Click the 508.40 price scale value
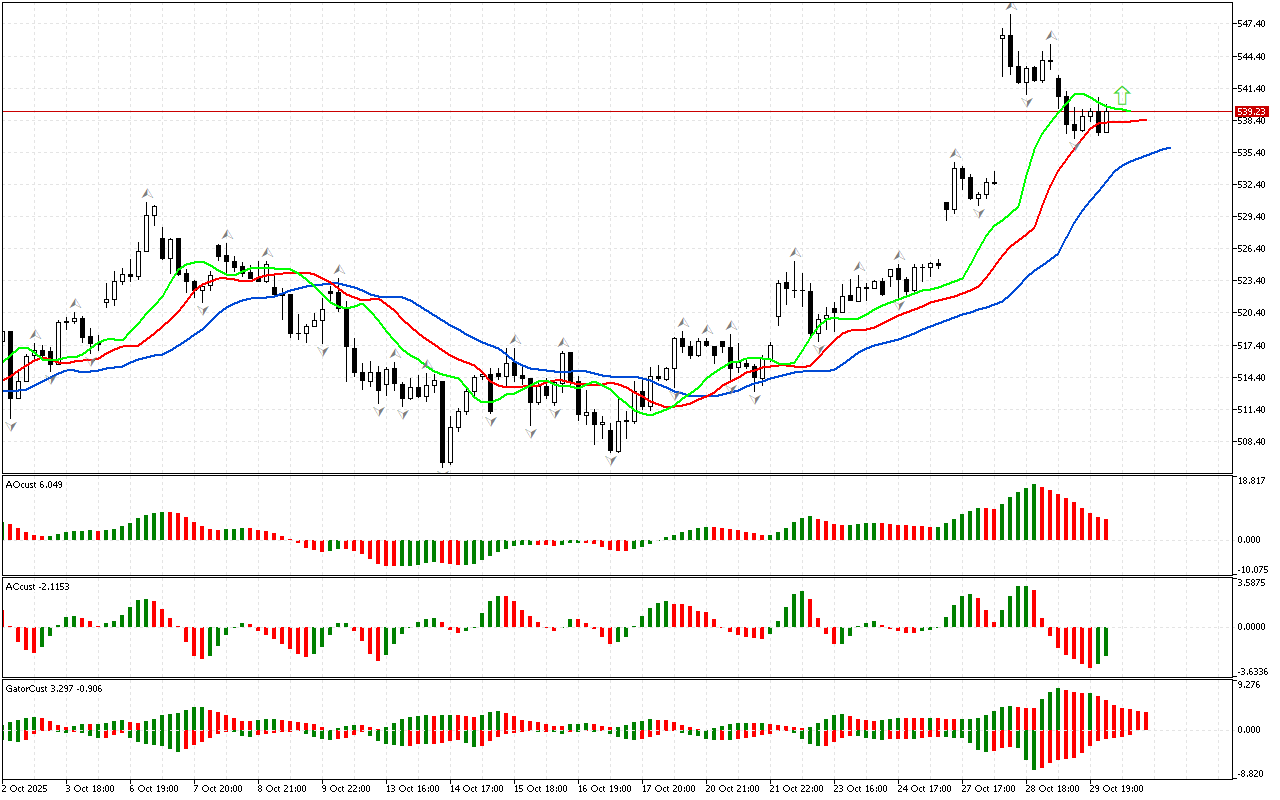 pyautogui.click(x=1252, y=442)
